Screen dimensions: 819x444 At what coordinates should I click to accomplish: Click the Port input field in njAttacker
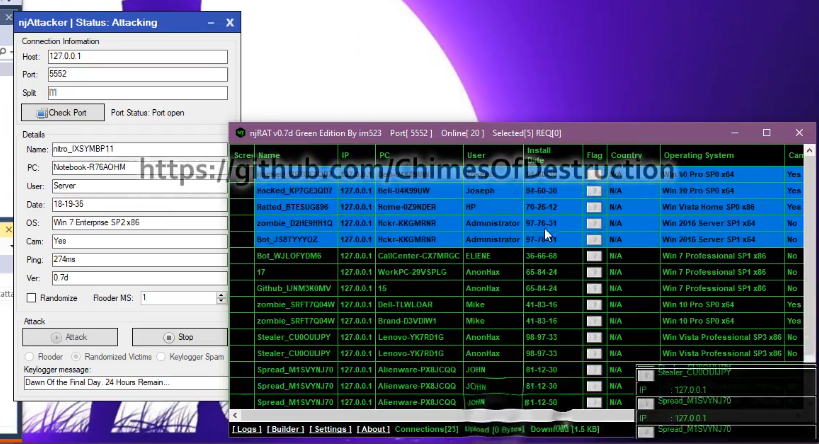[138, 74]
